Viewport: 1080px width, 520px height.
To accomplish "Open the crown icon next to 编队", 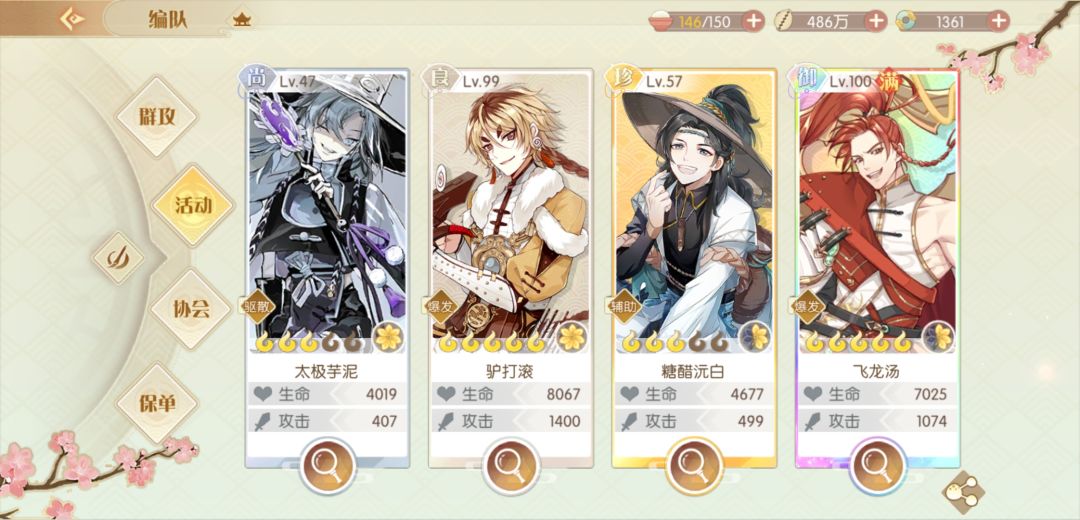I will 242,19.
